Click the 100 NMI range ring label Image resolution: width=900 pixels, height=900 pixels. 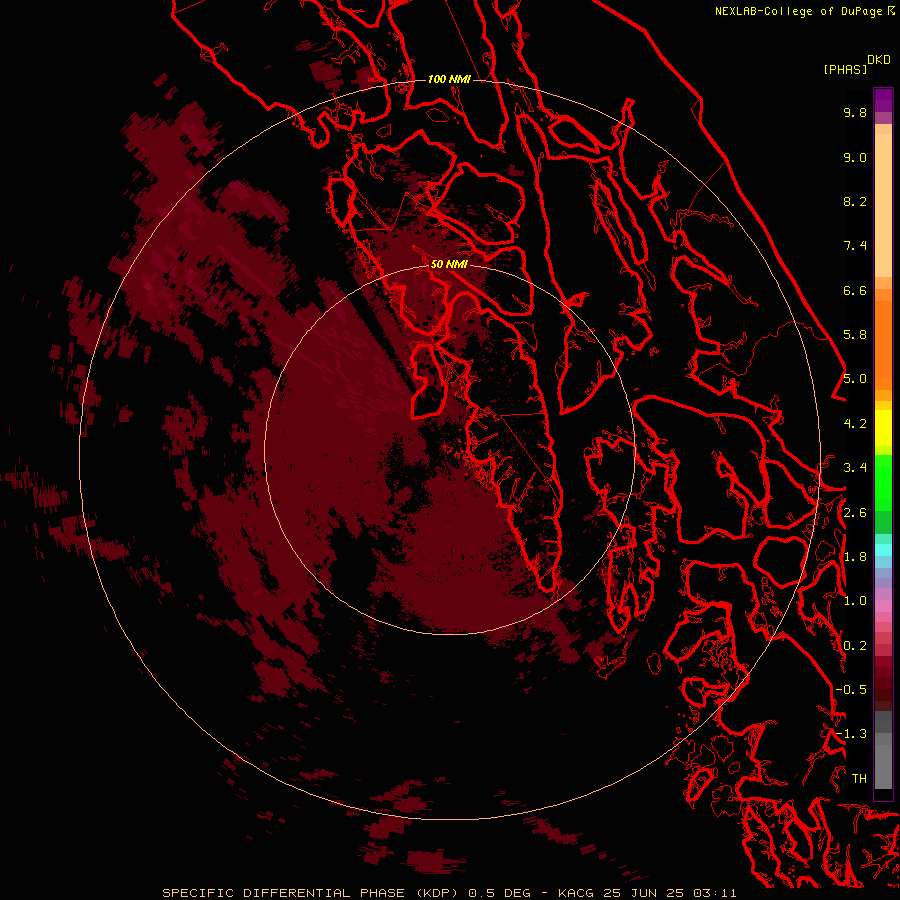pyautogui.click(x=449, y=79)
